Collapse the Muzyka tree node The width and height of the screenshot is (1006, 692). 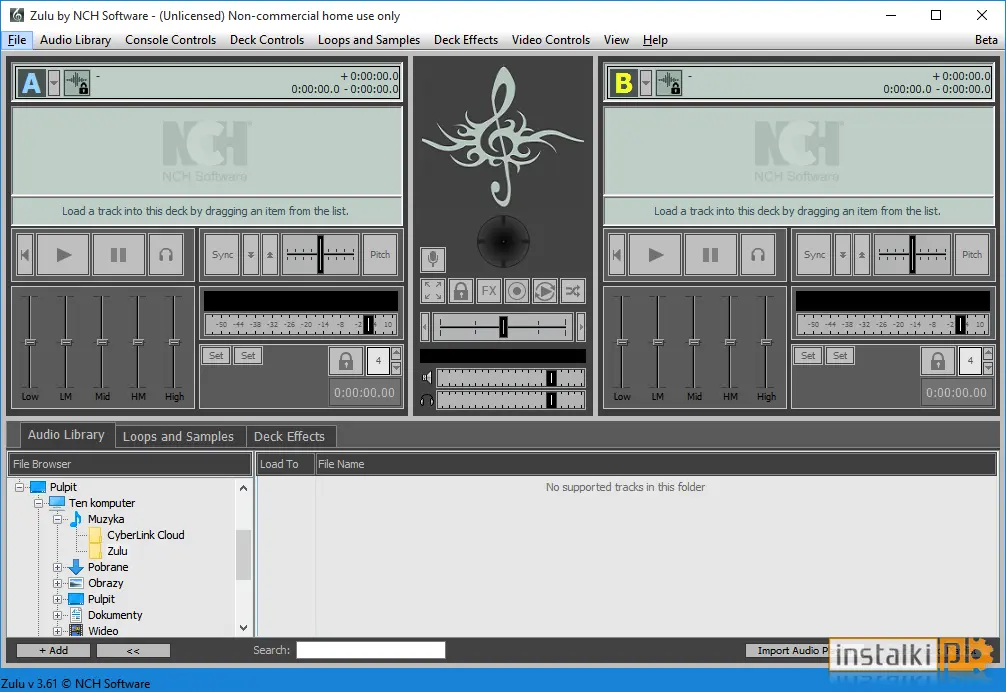pos(57,519)
